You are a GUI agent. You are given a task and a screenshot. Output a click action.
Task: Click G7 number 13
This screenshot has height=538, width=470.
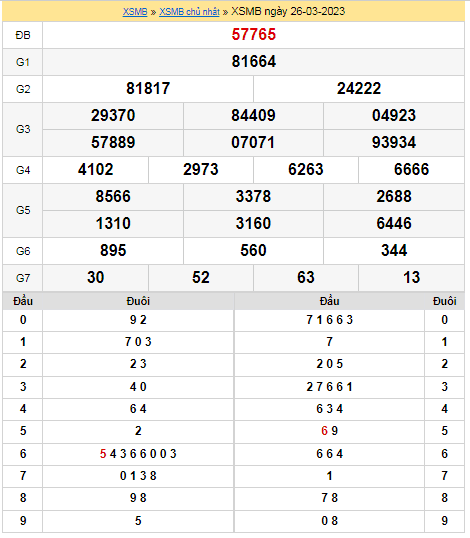click(411, 278)
